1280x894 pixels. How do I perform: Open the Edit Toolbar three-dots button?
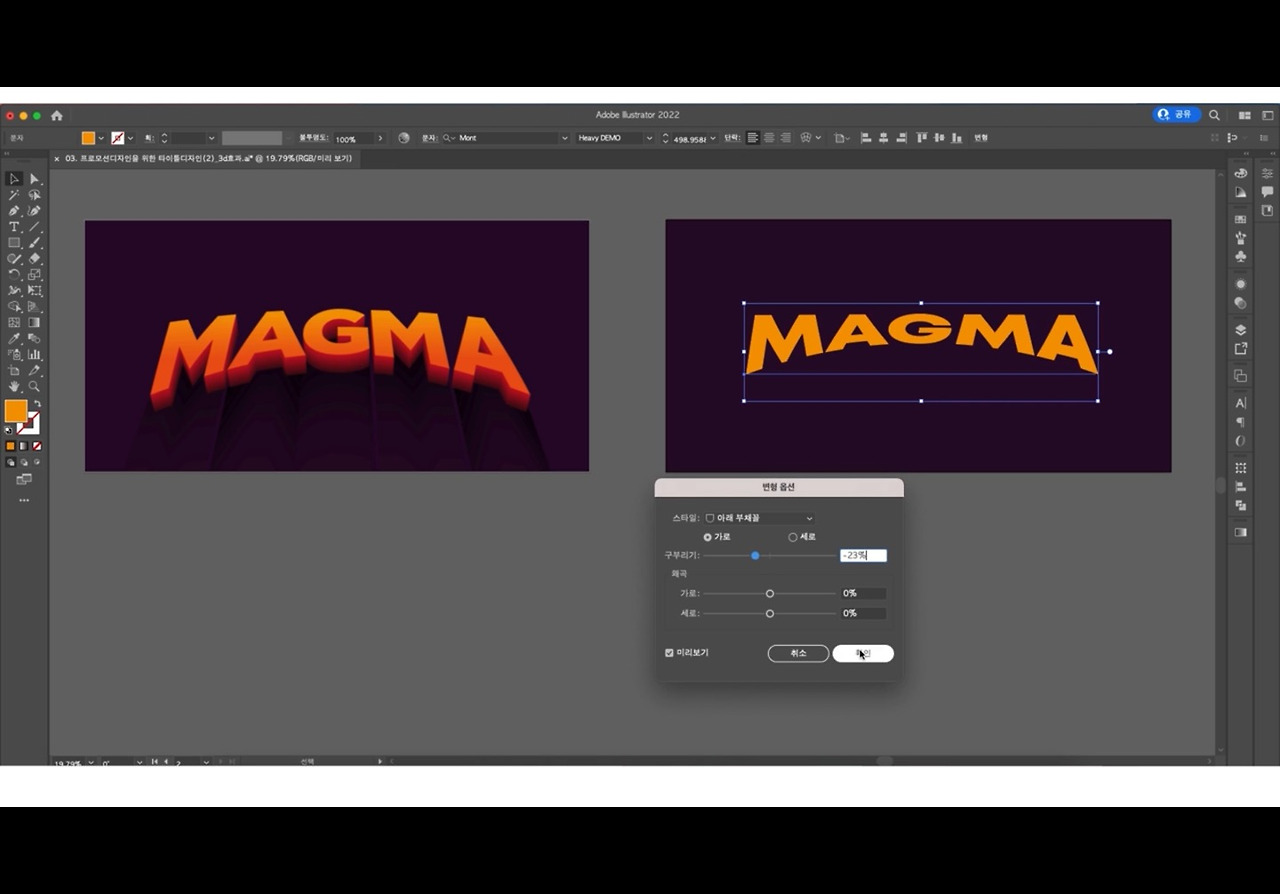click(x=24, y=500)
